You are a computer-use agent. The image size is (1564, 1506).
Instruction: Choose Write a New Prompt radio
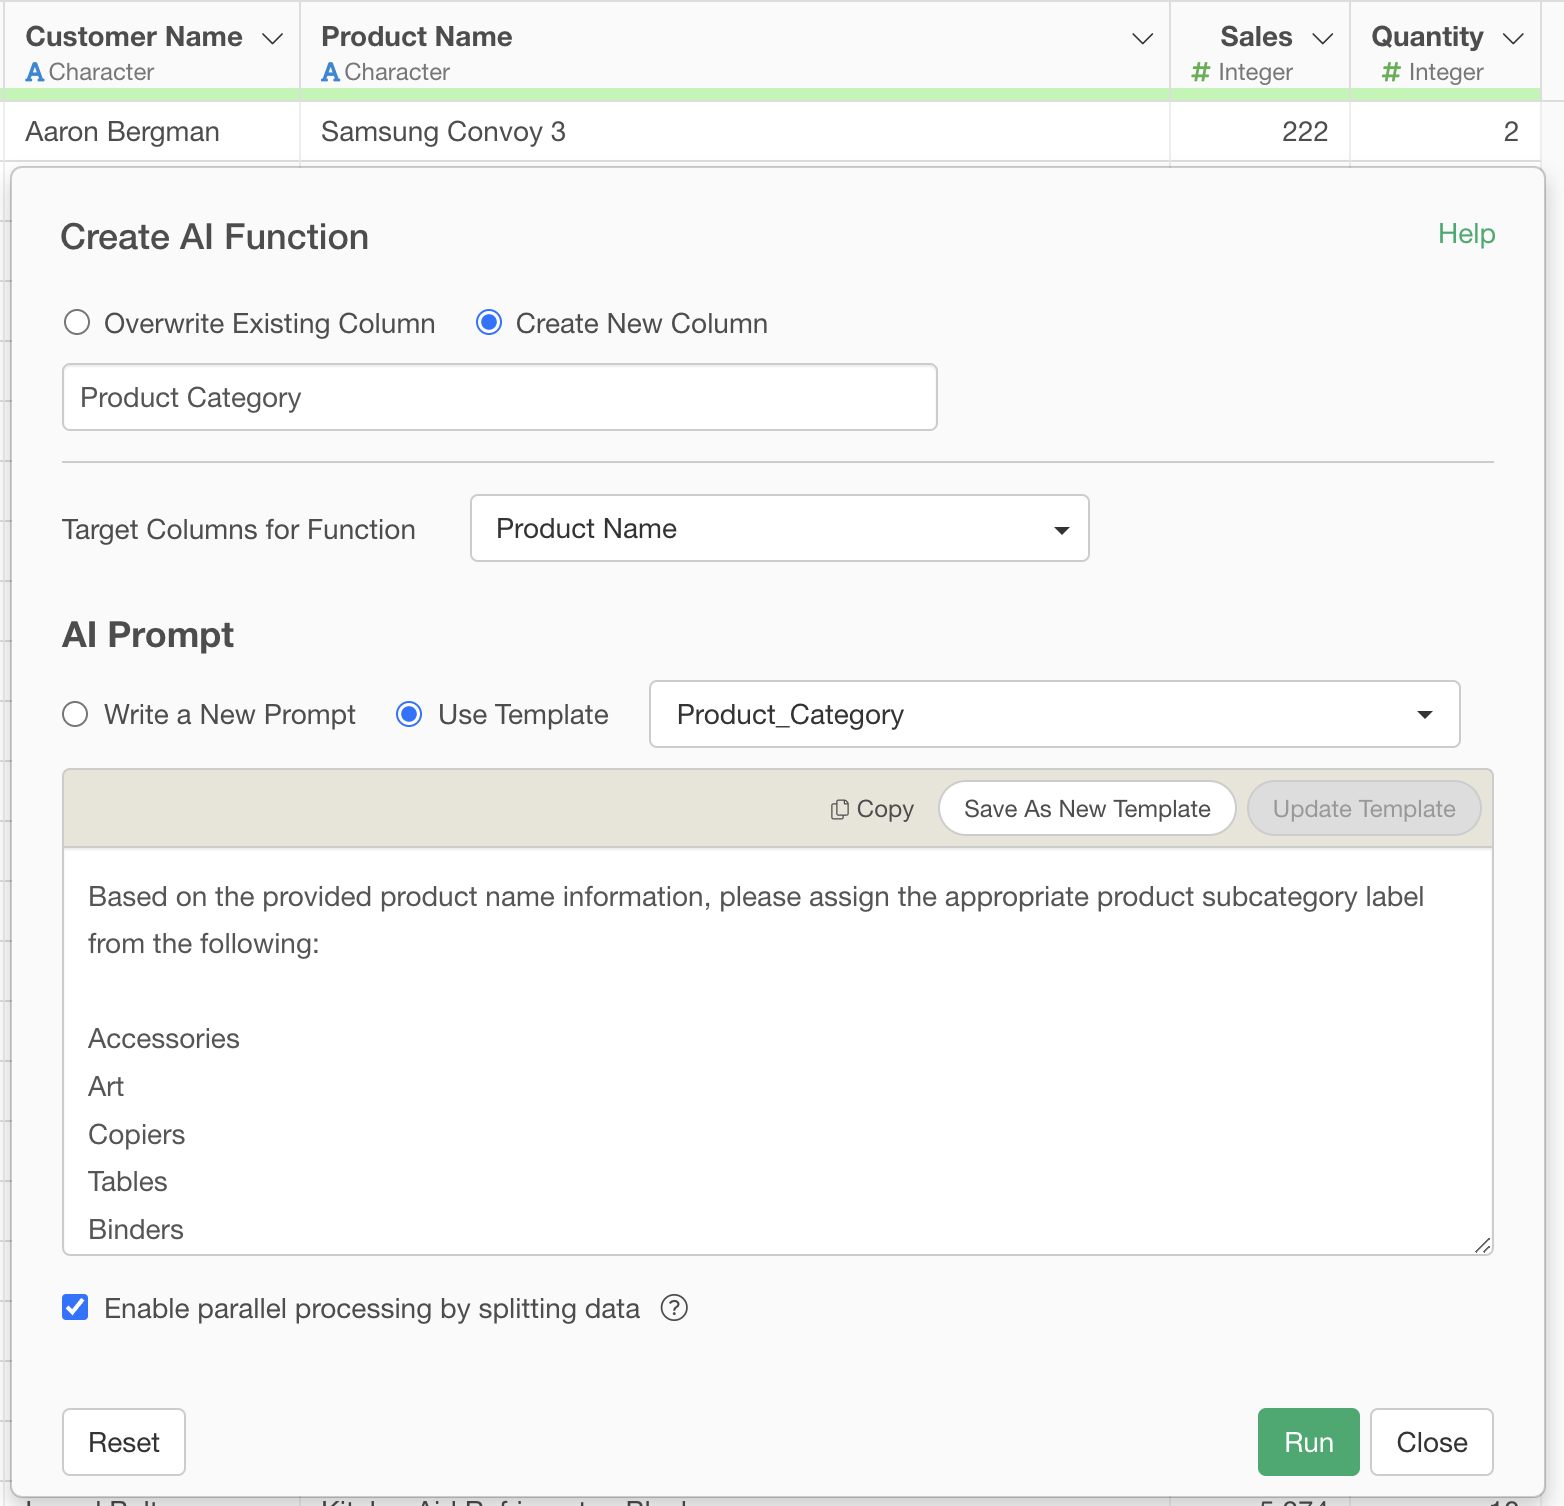[76, 714]
